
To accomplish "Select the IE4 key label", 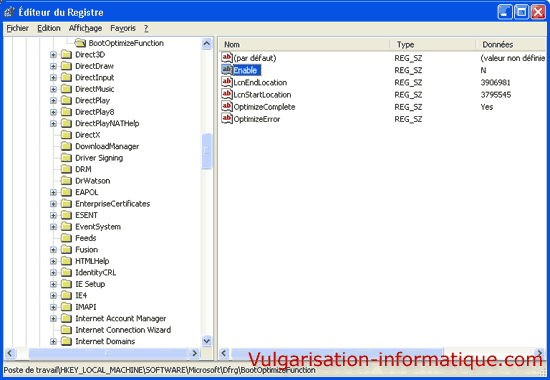I will [81, 295].
